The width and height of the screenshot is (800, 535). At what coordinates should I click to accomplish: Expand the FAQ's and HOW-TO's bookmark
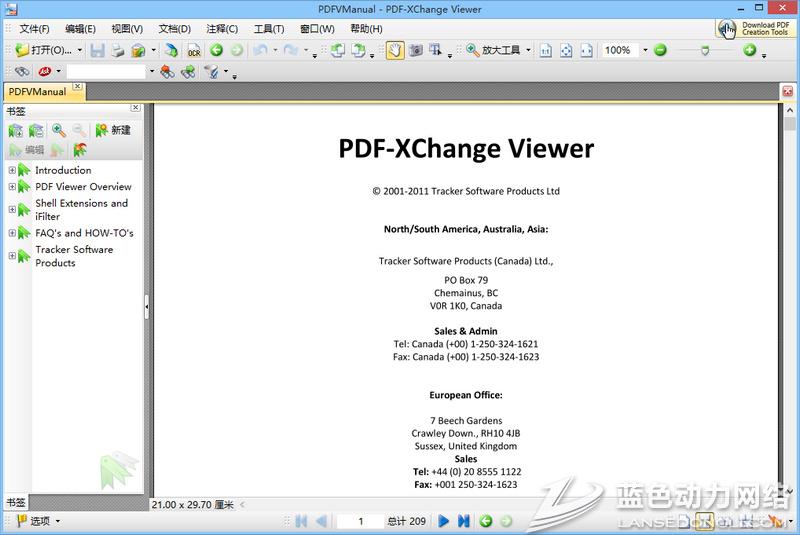[x=12, y=233]
